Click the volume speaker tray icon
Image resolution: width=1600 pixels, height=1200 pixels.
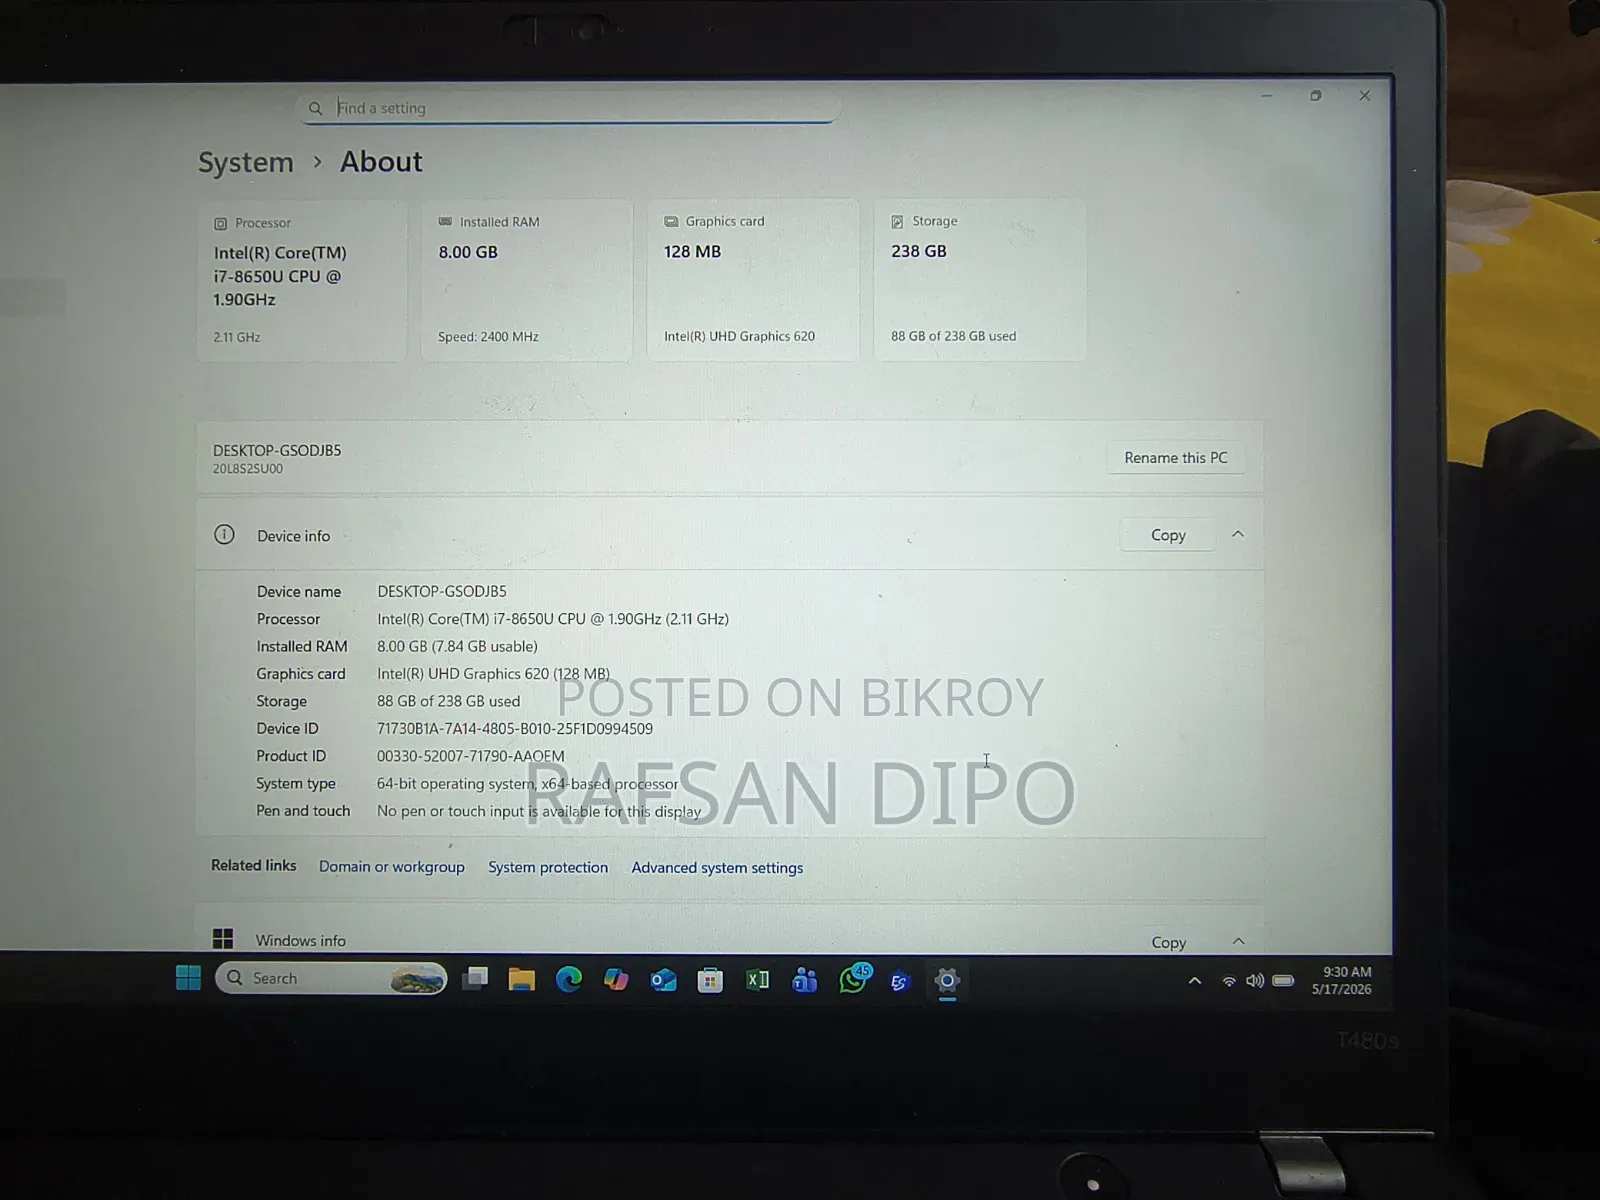pos(1255,981)
